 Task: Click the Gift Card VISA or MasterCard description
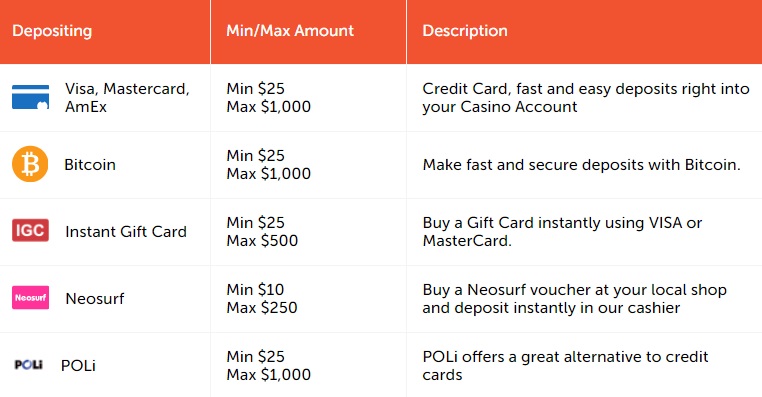(x=562, y=232)
